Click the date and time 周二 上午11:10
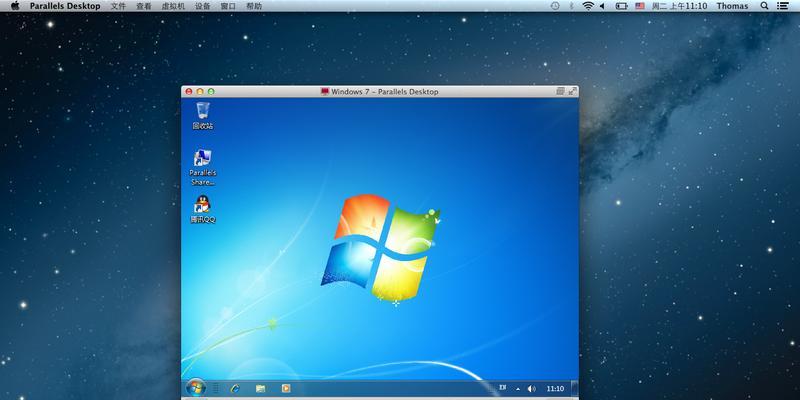Image resolution: width=800 pixels, height=400 pixels. click(x=679, y=6)
